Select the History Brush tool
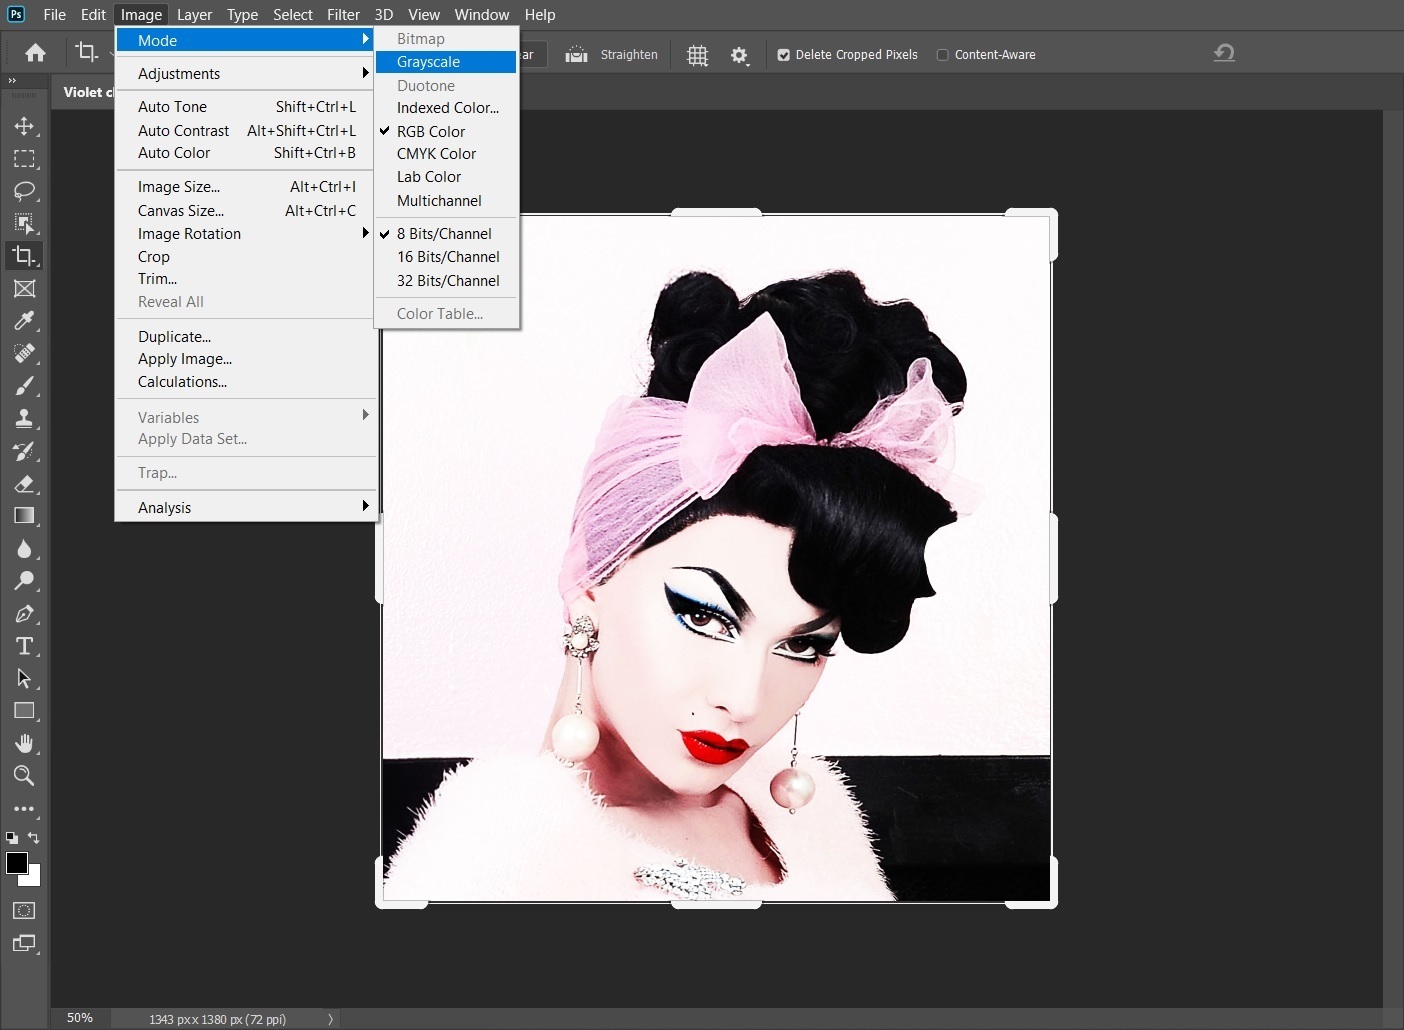Screen dimensions: 1404x1030 (x=24, y=451)
